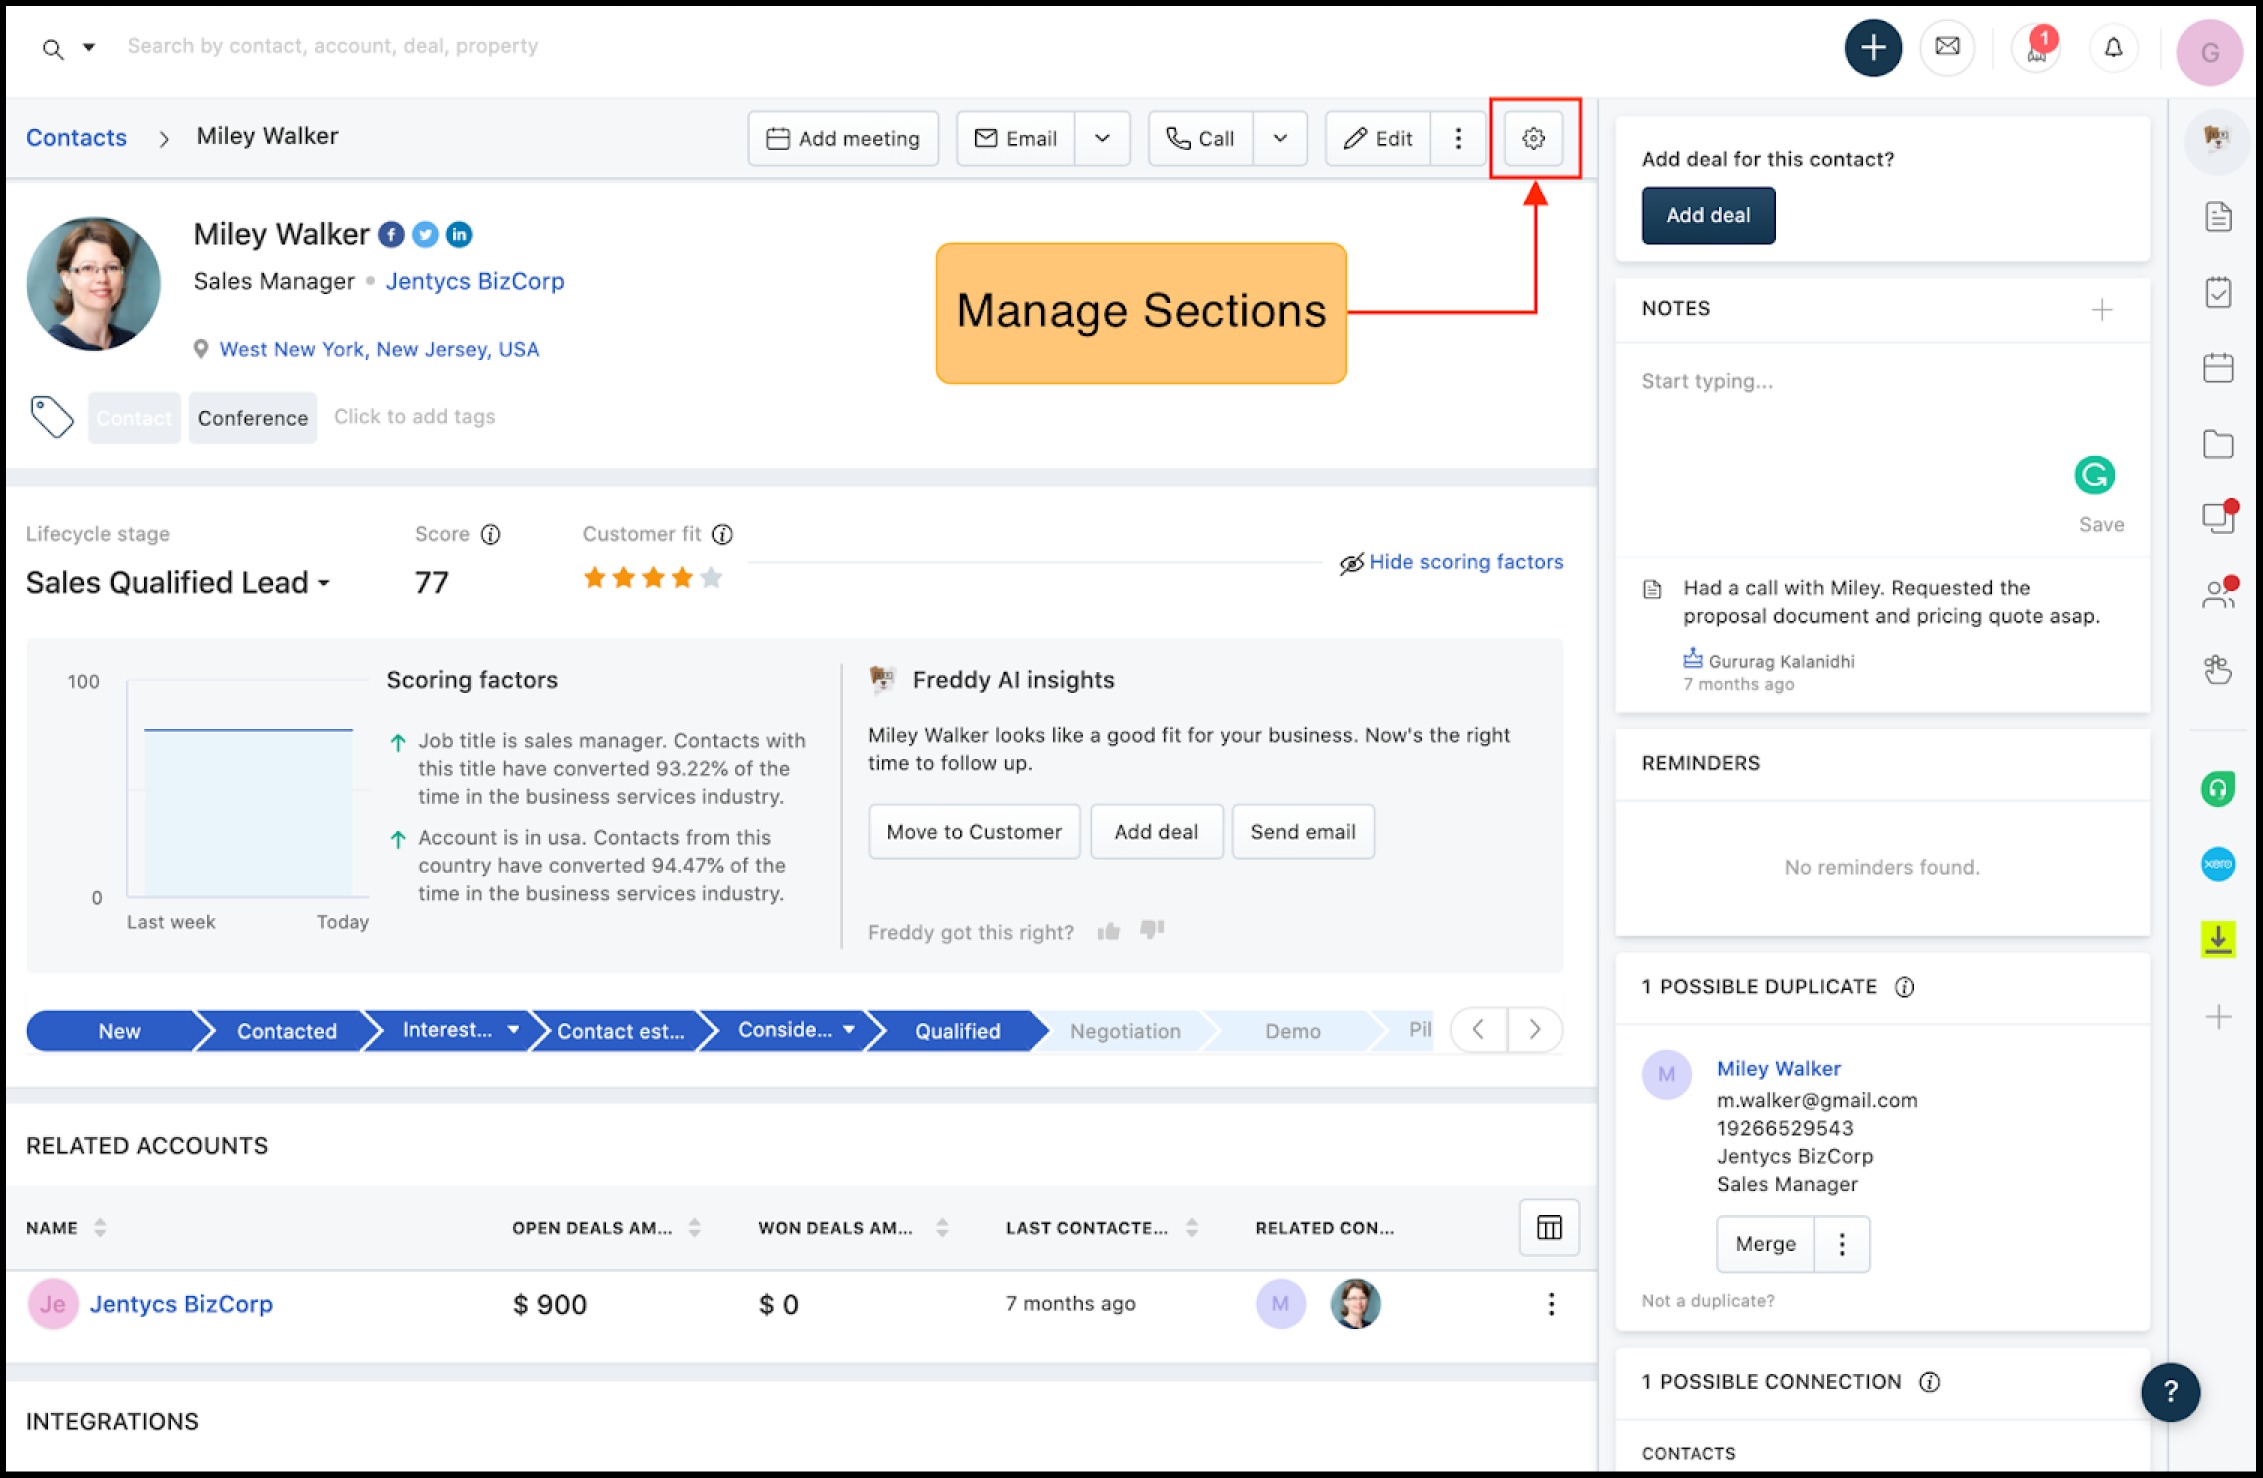Expand the Email options dropdown arrow
This screenshot has width=2263, height=1478.
point(1102,138)
